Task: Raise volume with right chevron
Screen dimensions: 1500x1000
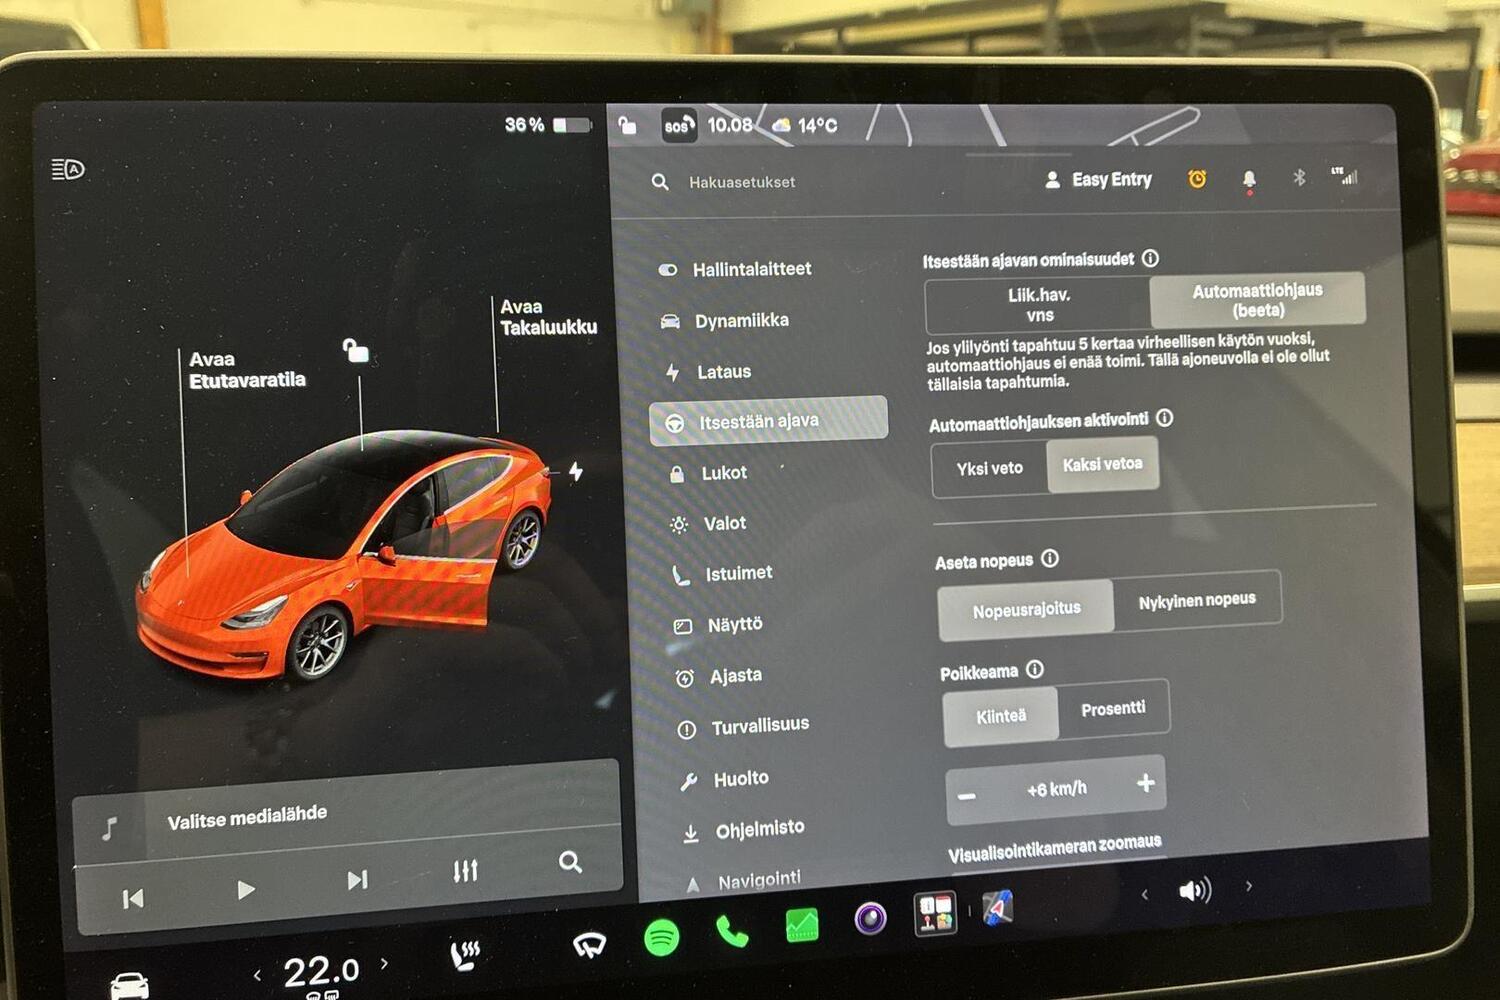Action: tap(1249, 886)
